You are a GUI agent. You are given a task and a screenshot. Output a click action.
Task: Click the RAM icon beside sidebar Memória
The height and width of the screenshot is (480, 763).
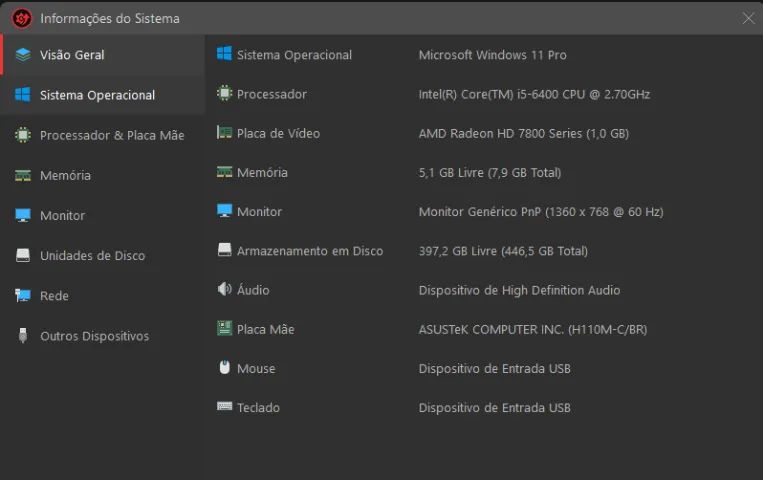(23, 175)
